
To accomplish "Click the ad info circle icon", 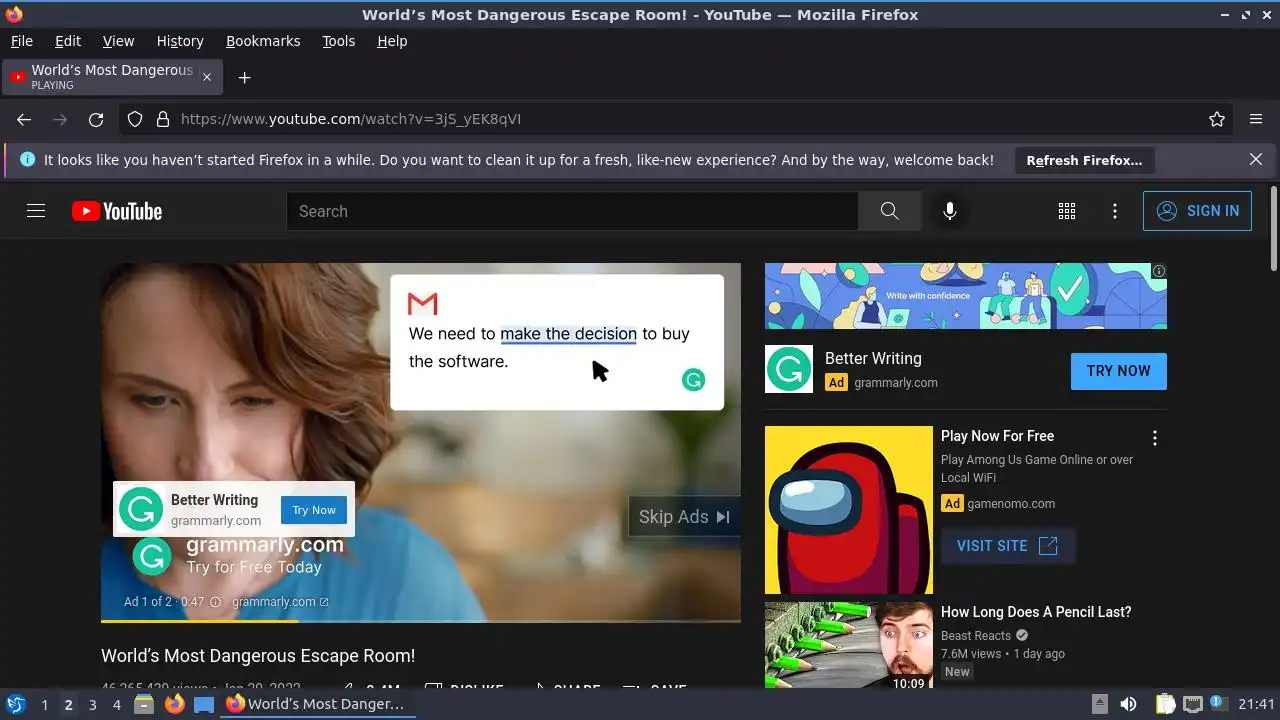I will (215, 602).
